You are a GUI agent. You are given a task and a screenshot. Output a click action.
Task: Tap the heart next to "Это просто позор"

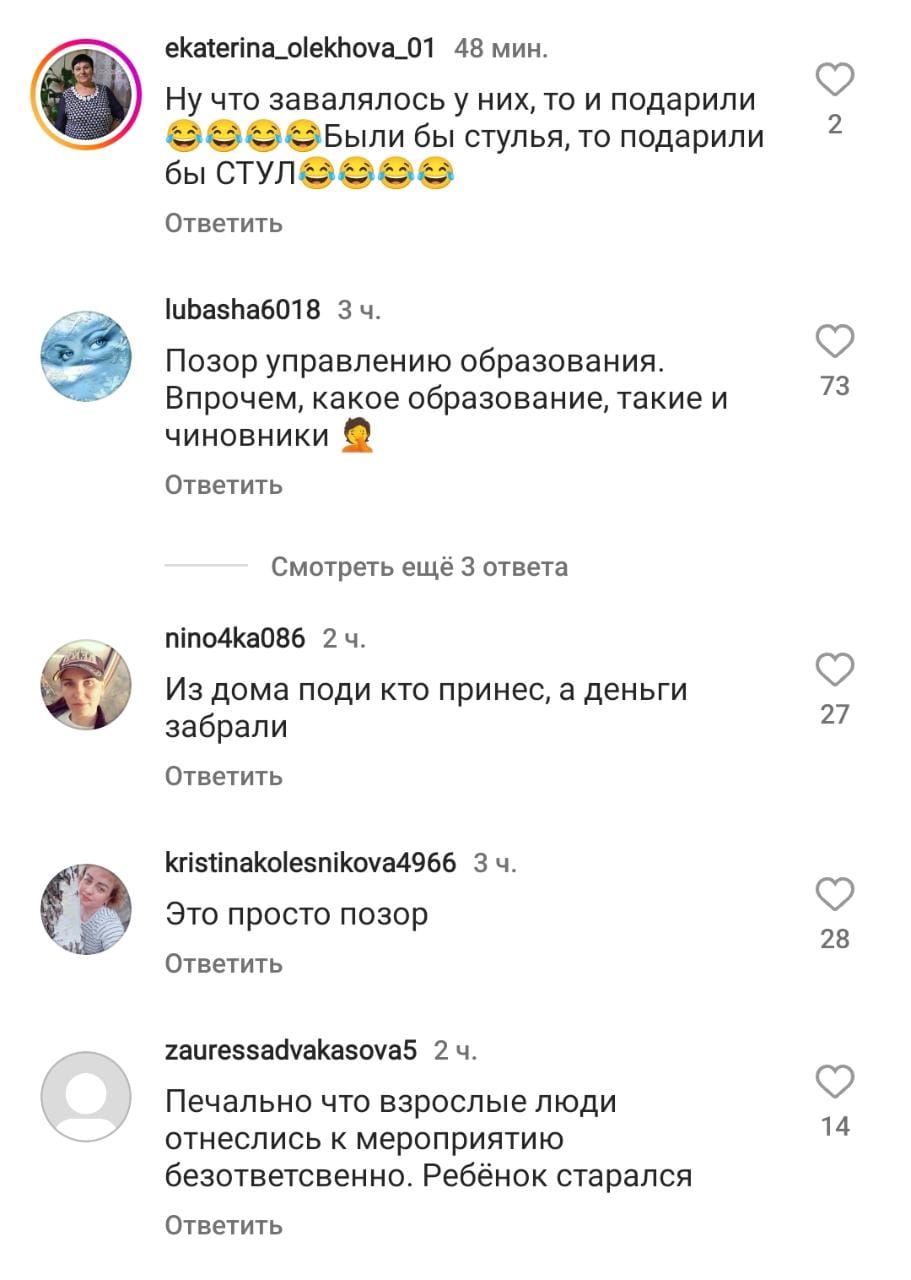pos(835,894)
